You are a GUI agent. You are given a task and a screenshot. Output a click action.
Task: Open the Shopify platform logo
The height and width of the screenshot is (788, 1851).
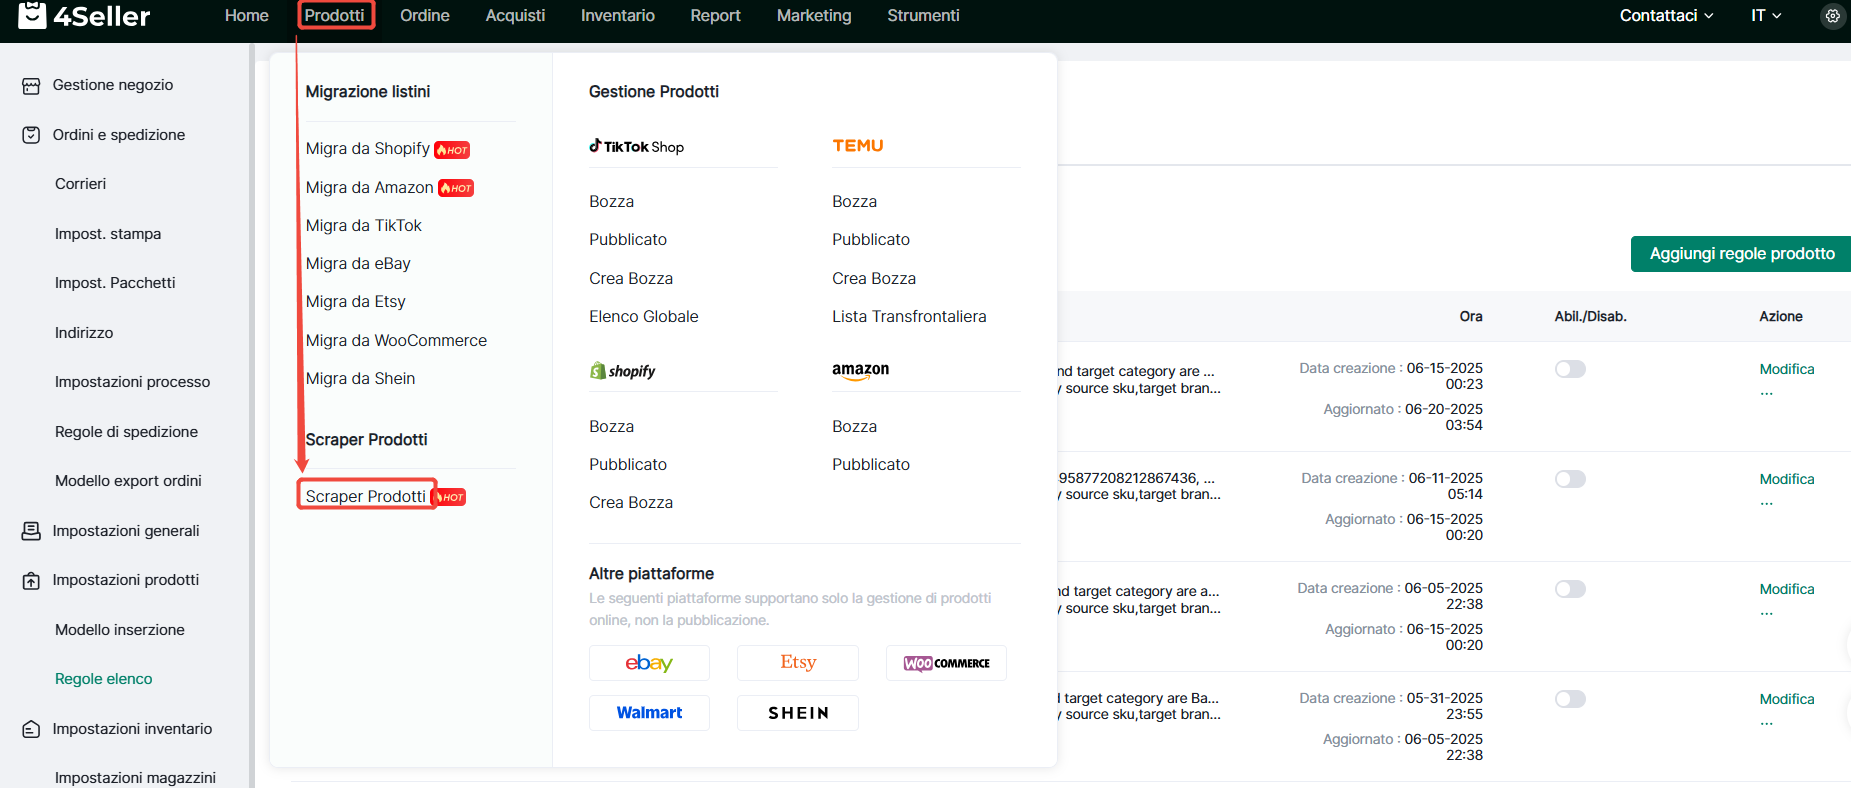click(x=623, y=371)
